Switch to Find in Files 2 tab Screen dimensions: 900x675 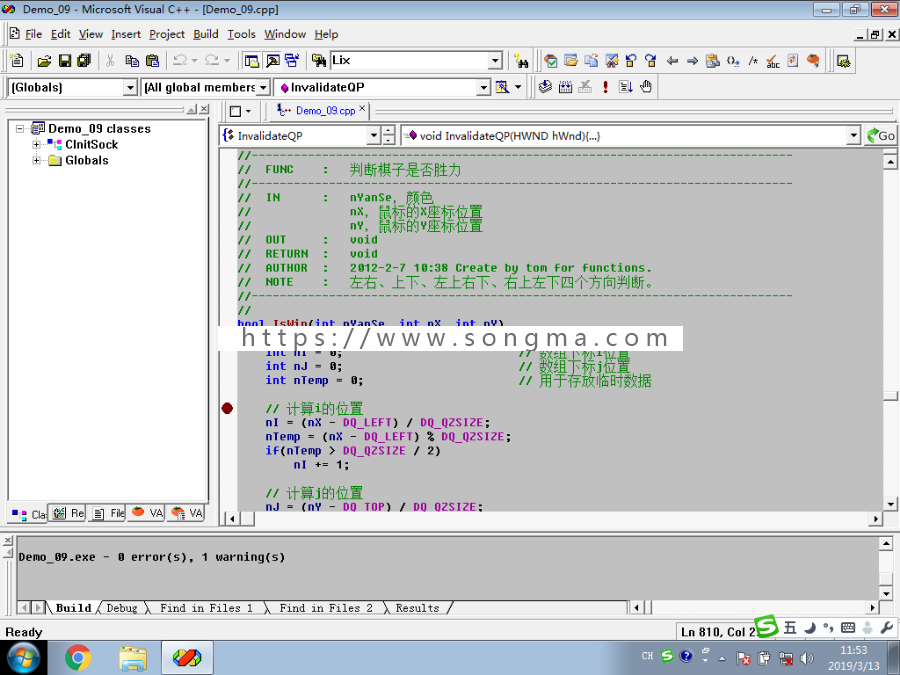[x=325, y=608]
